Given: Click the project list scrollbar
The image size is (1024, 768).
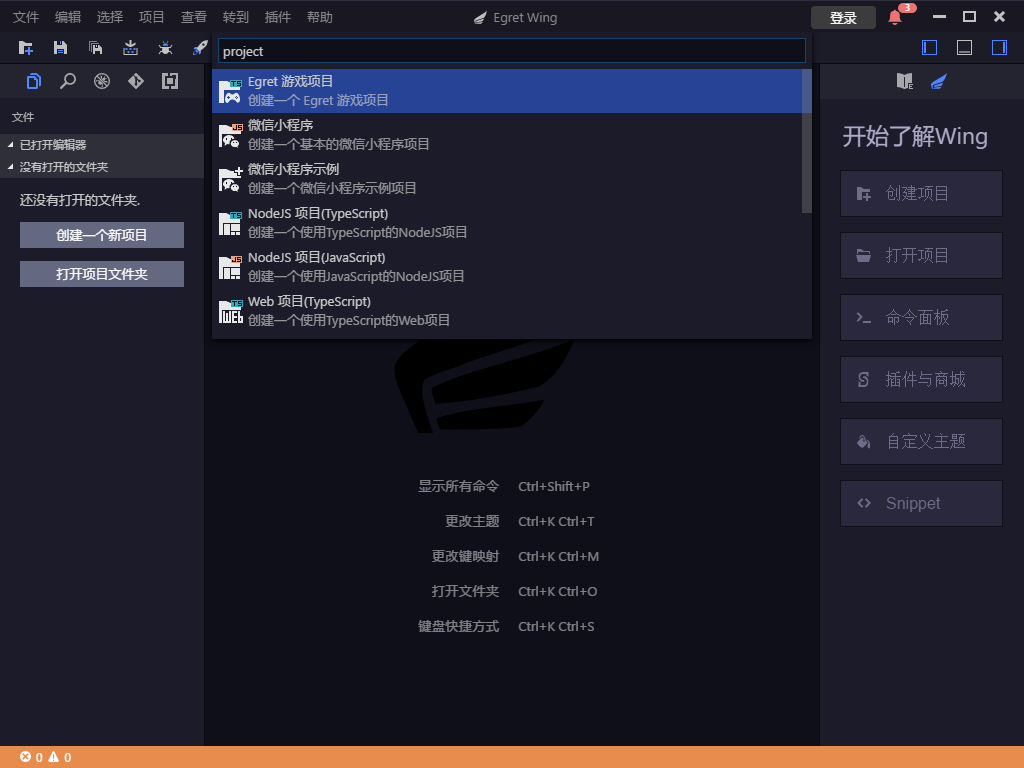Looking at the screenshot, I should (807, 141).
